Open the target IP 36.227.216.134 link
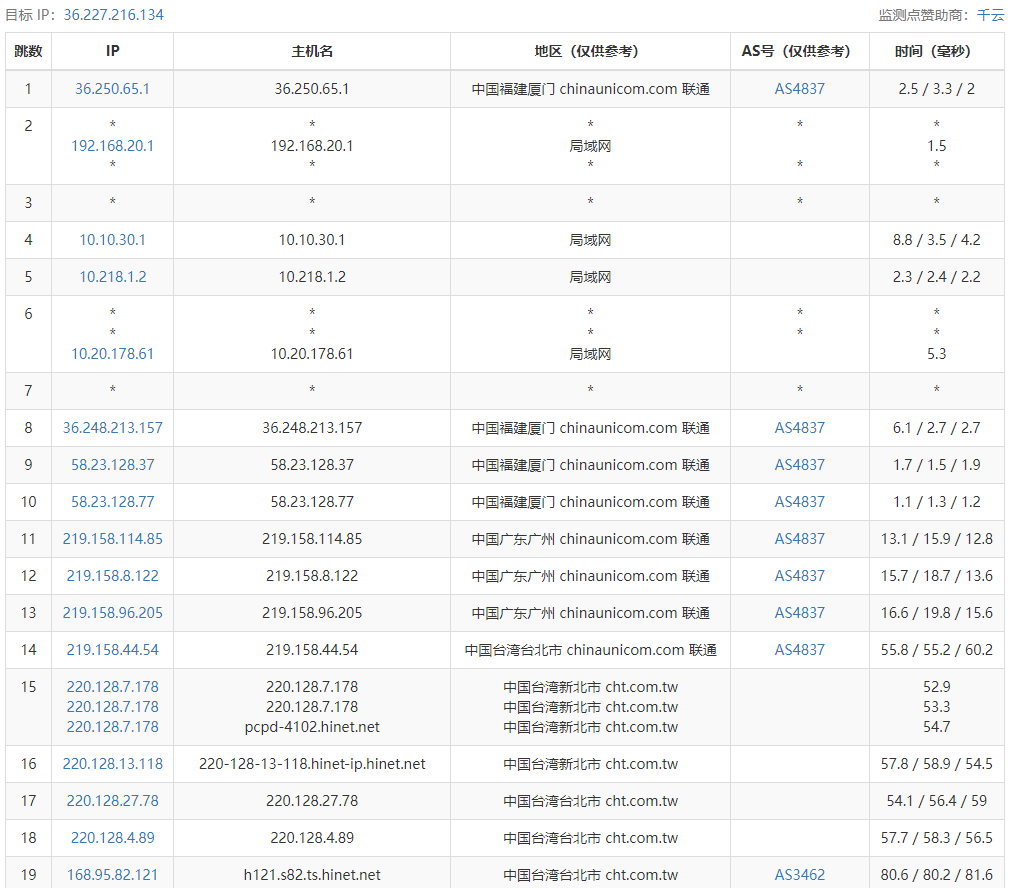This screenshot has height=888, width=1011. click(113, 15)
